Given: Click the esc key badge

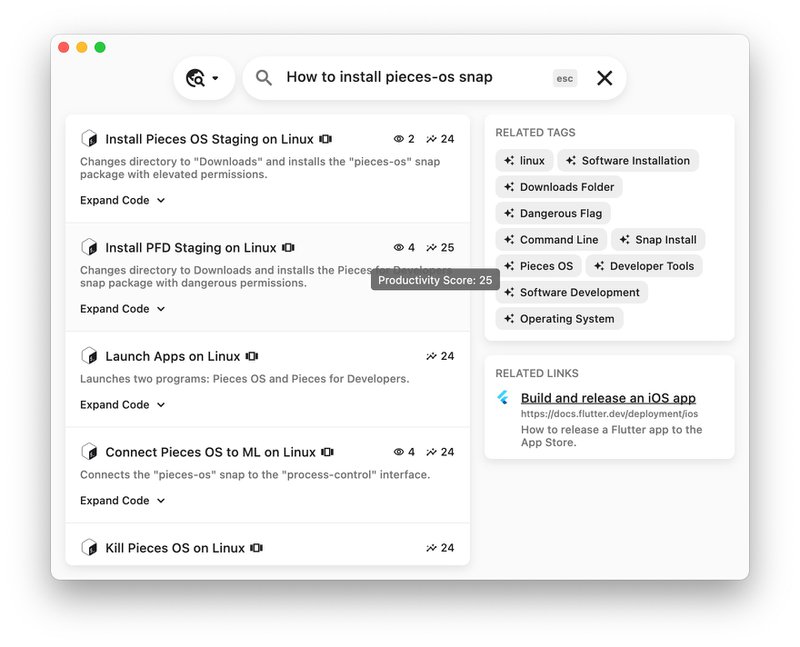Looking at the screenshot, I should (x=564, y=79).
